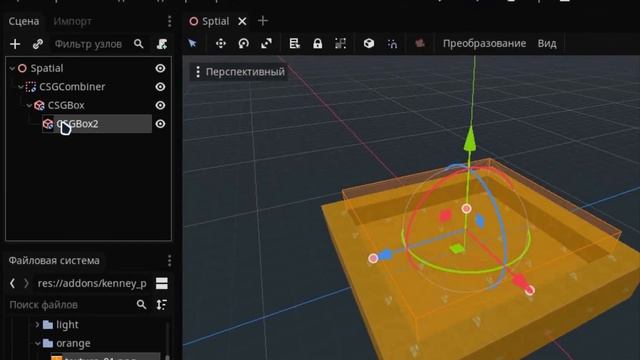Click the file search magnifier icon
Viewport: 640px width, 360px height.
(x=141, y=304)
